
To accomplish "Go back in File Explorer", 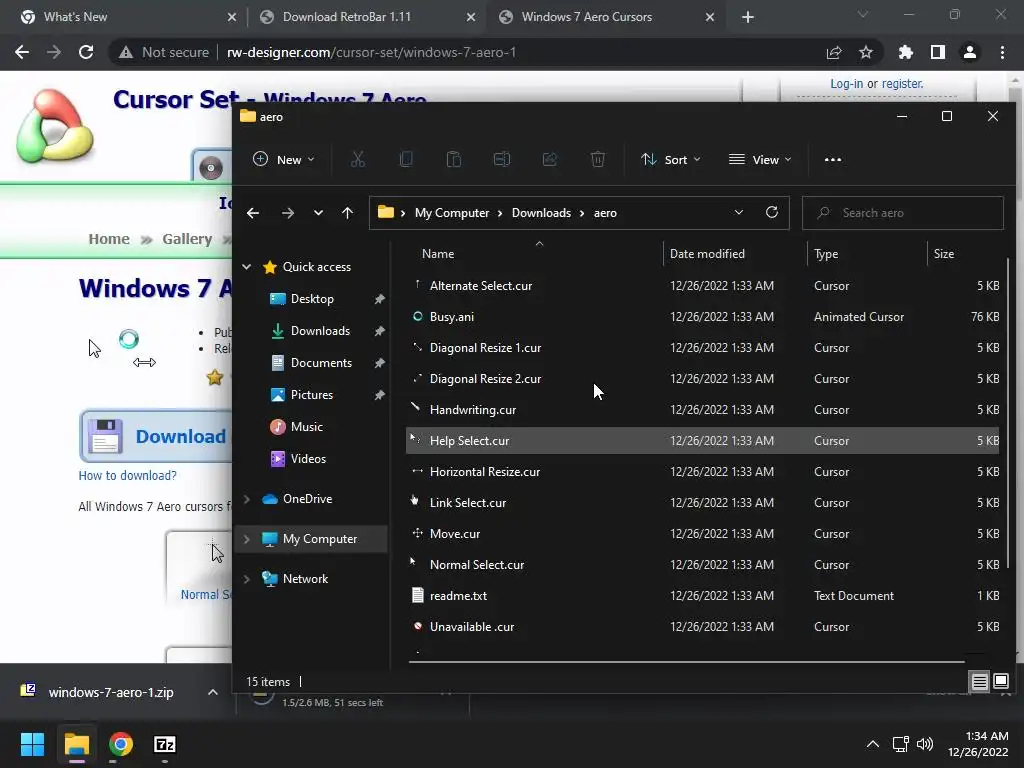I will pyautogui.click(x=253, y=213).
